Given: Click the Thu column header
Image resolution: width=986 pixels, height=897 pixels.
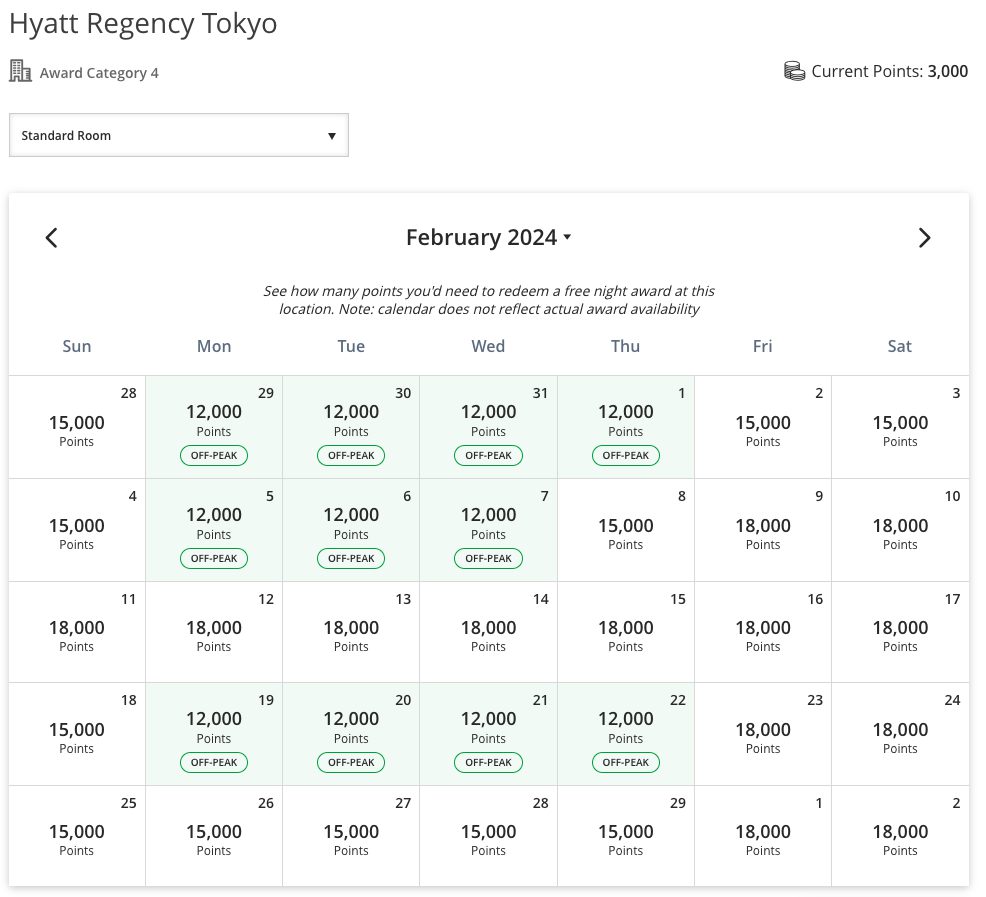Looking at the screenshot, I should [x=625, y=346].
